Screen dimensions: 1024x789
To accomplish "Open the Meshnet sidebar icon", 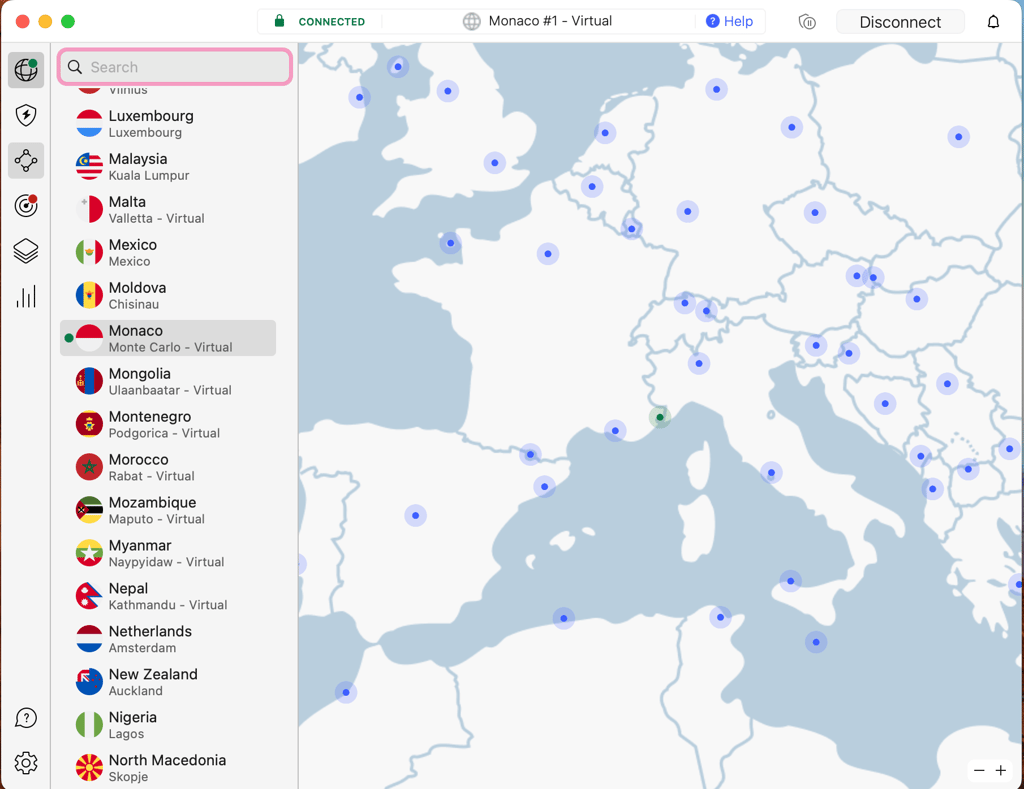I will tap(26, 161).
